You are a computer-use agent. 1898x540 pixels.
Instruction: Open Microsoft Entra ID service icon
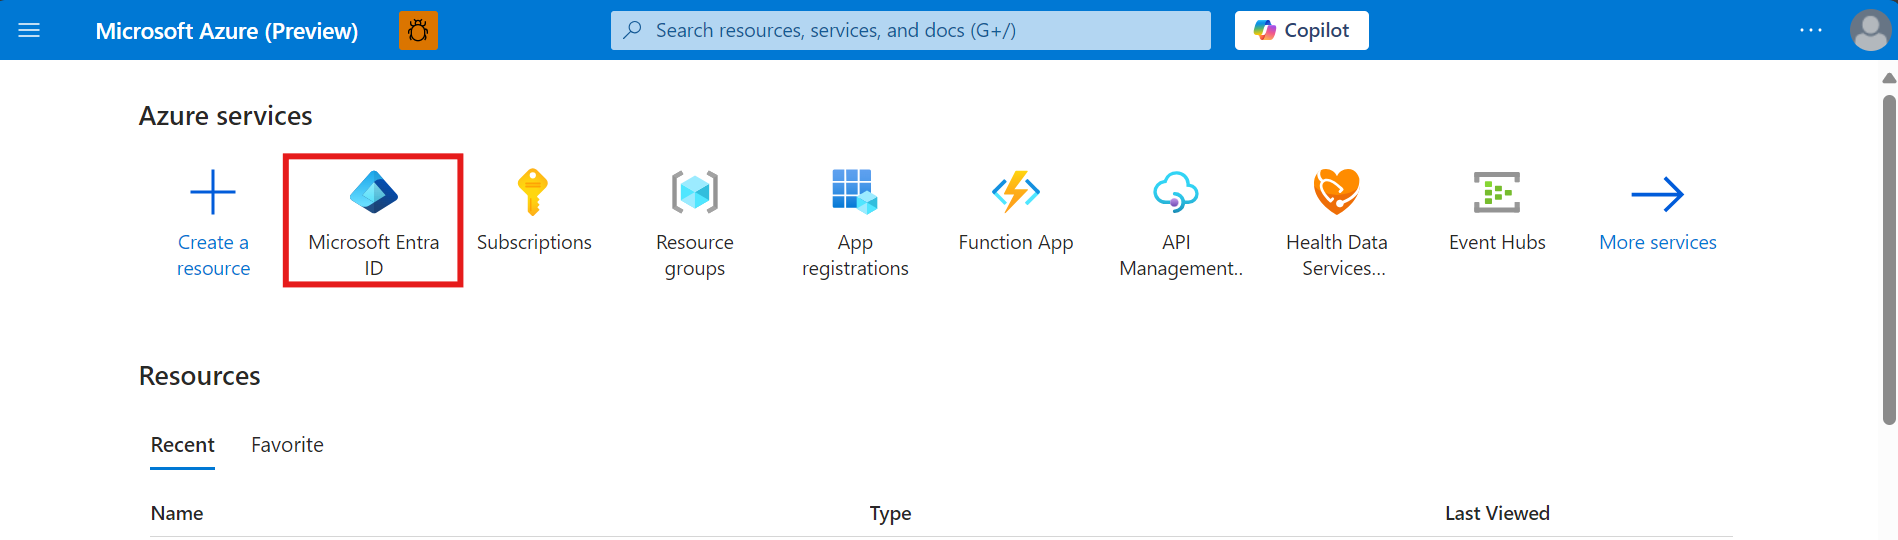[x=374, y=192]
